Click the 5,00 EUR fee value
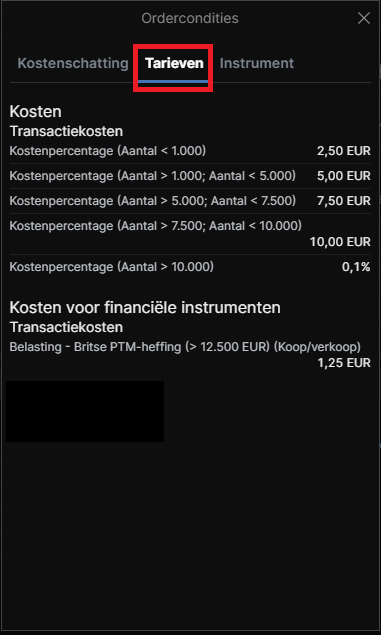Image resolution: width=381 pixels, height=635 pixels. point(344,176)
